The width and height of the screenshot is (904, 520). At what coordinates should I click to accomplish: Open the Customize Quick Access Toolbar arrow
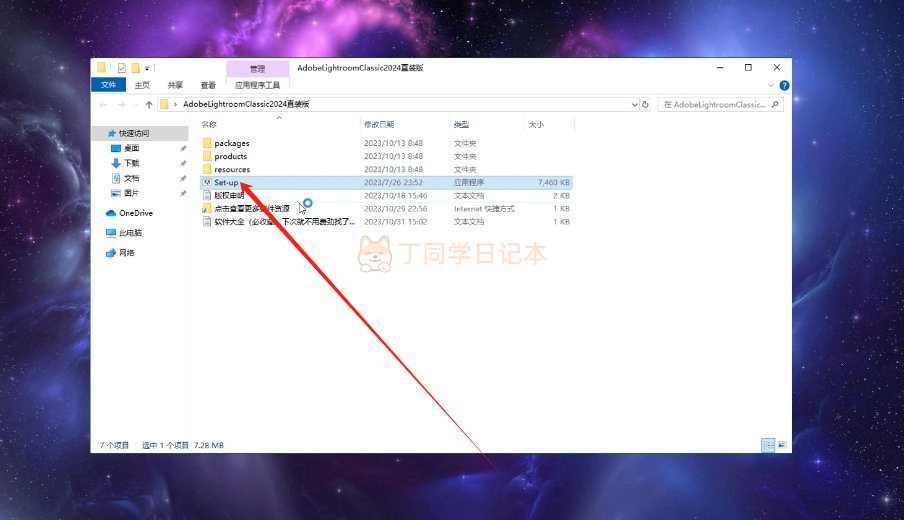point(147,68)
